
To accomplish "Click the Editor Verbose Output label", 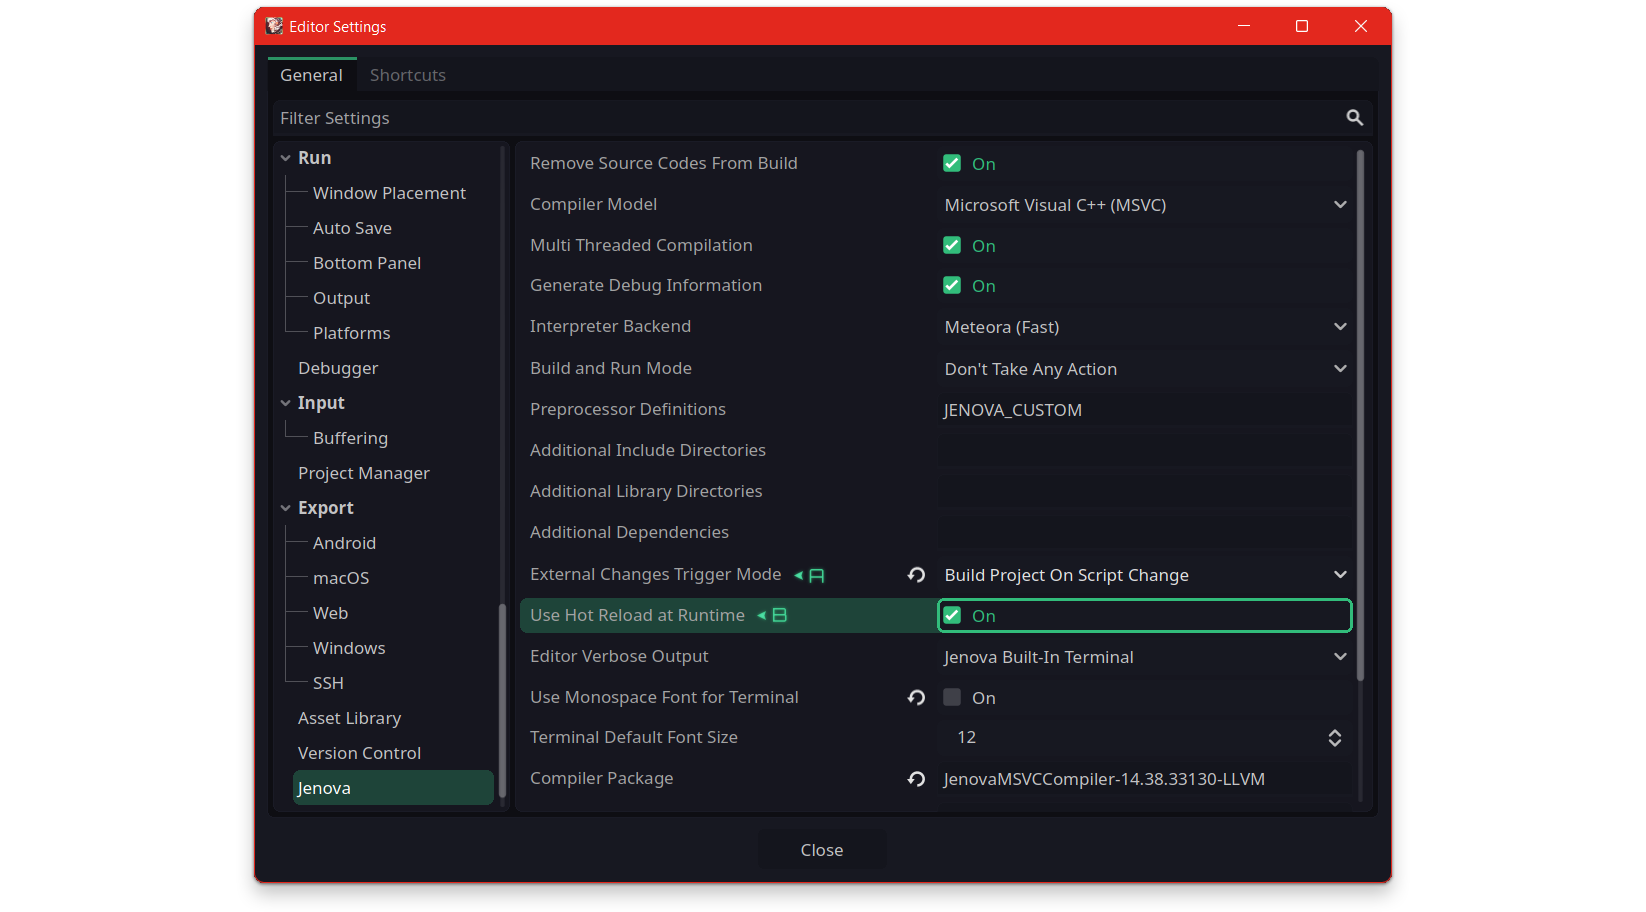I will [619, 657].
